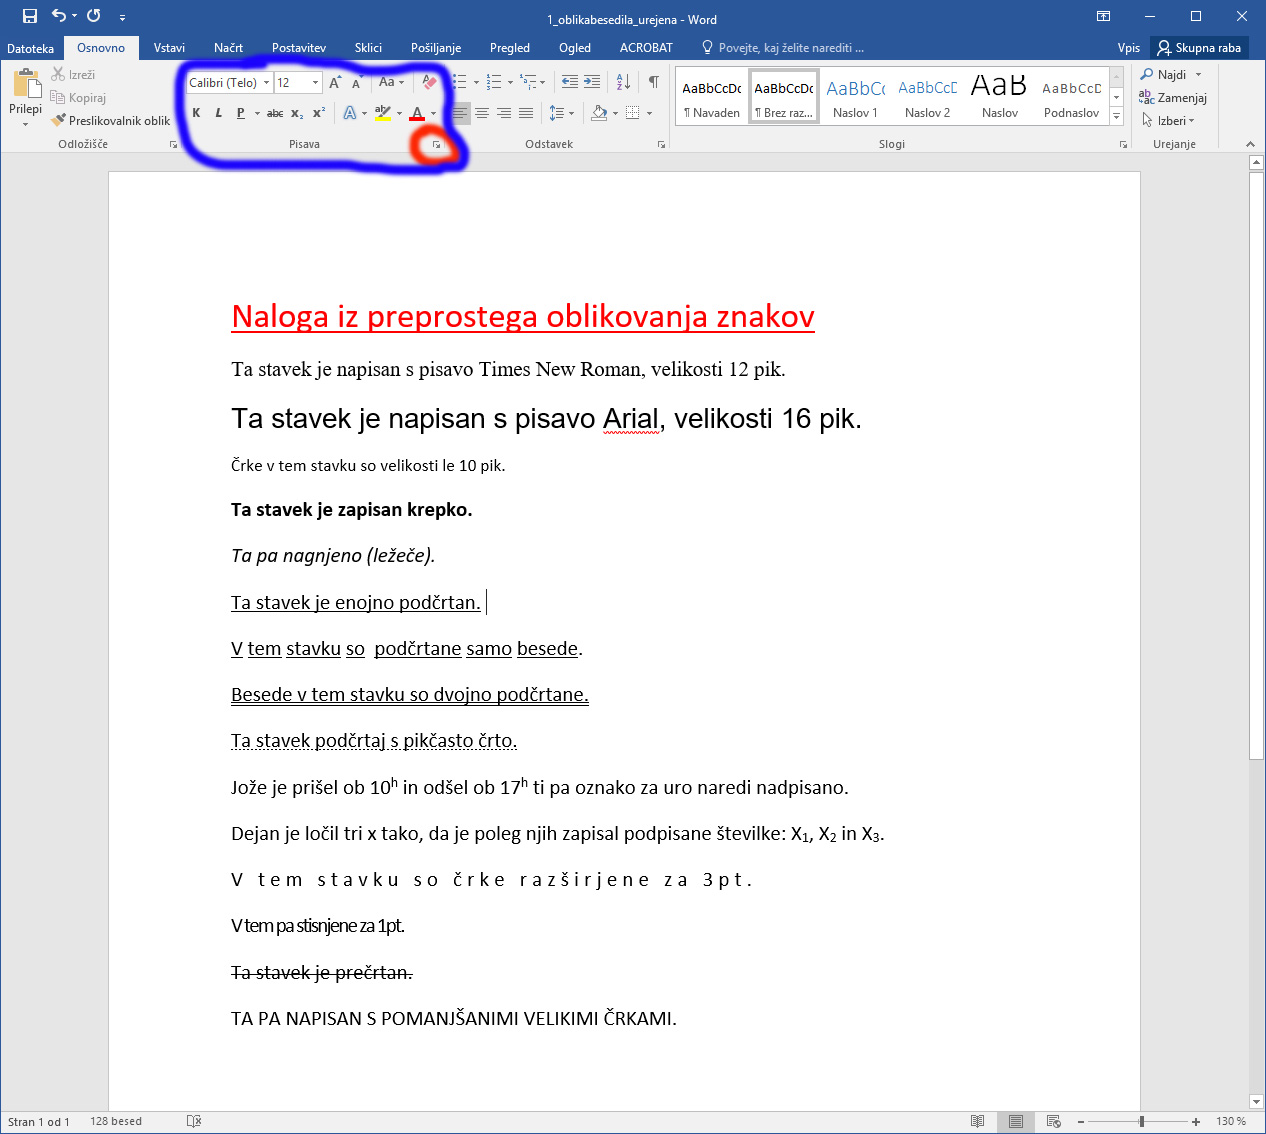The width and height of the screenshot is (1266, 1134).
Task: Apply the Naslov 1 style
Action: tap(855, 96)
